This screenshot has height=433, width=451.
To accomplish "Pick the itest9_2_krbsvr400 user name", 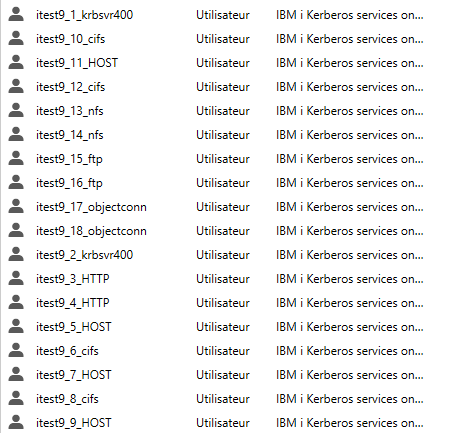I will coord(84,255).
